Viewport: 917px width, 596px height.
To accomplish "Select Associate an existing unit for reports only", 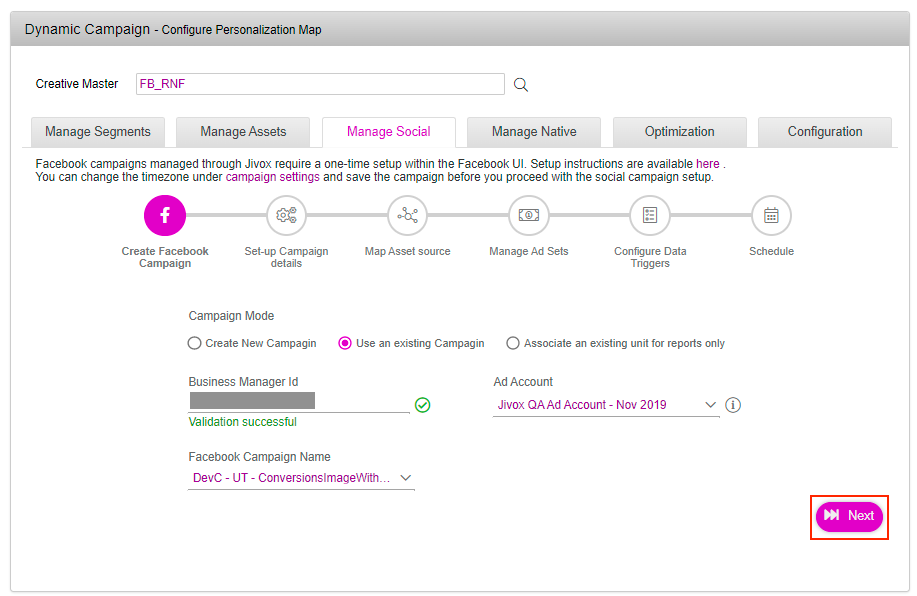I will 513,343.
